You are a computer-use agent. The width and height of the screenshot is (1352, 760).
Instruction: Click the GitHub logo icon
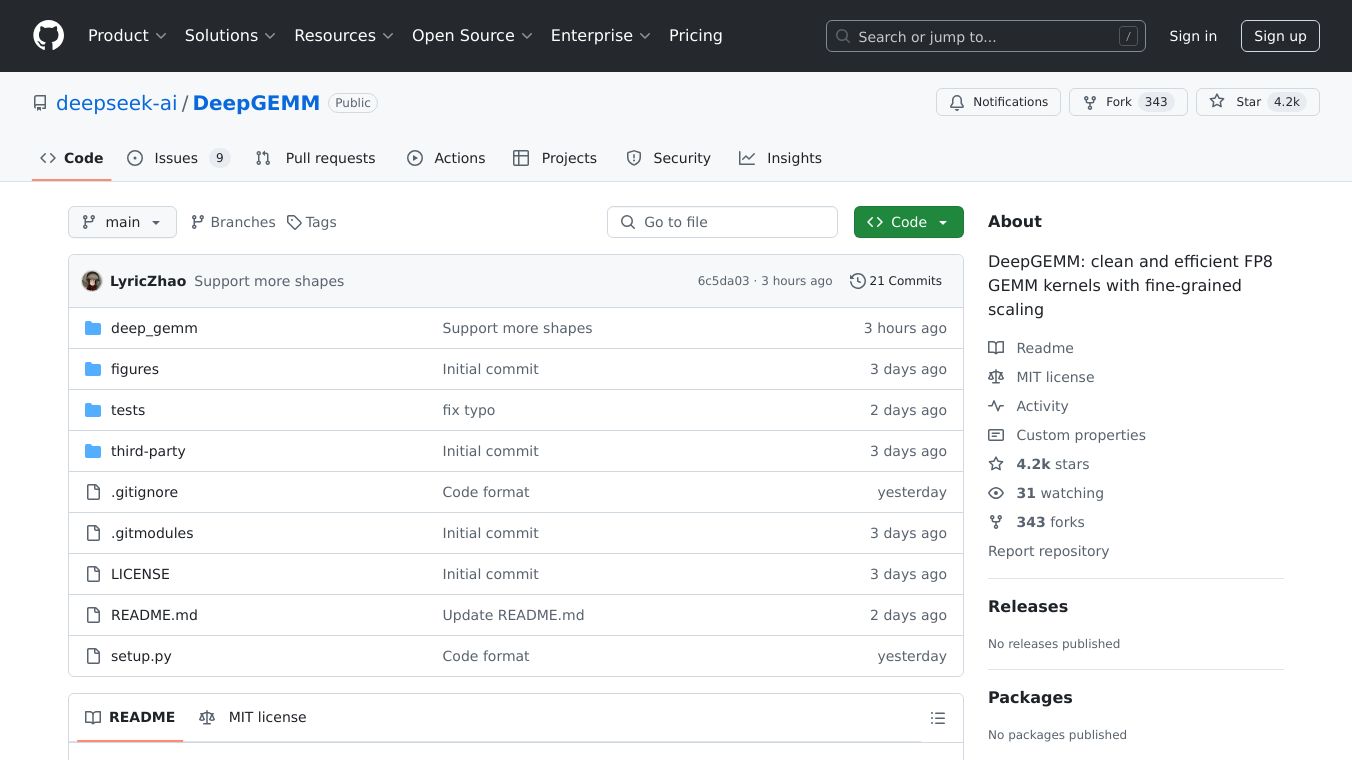(48, 36)
